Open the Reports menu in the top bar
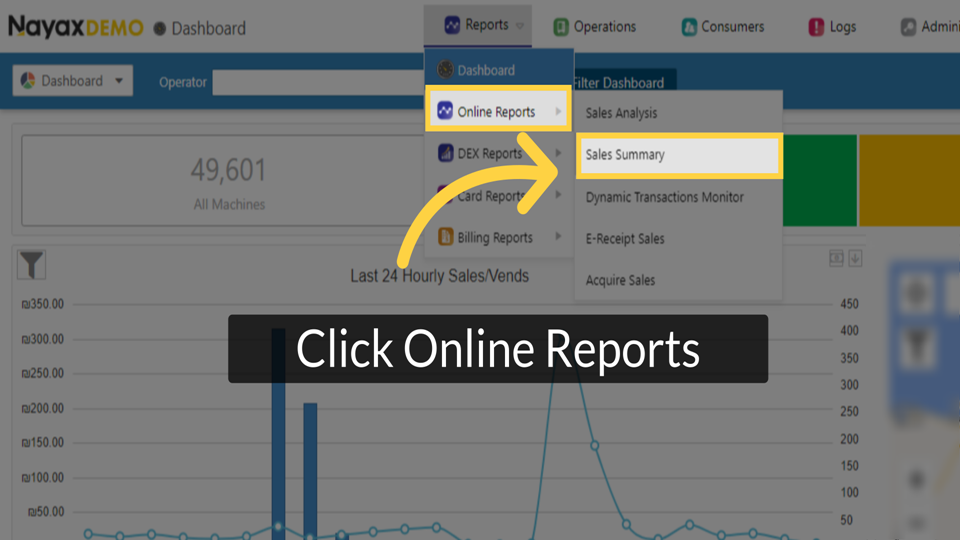960x540 pixels. tap(478, 25)
